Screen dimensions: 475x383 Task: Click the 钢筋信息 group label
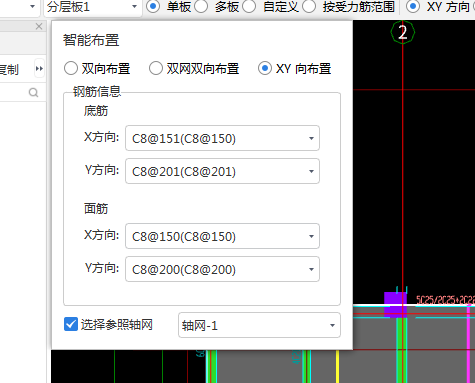[97, 91]
